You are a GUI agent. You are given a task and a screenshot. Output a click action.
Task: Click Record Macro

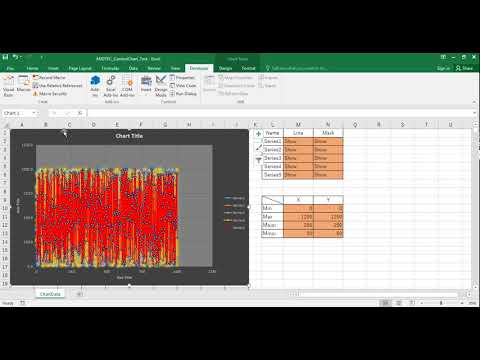click(x=49, y=77)
